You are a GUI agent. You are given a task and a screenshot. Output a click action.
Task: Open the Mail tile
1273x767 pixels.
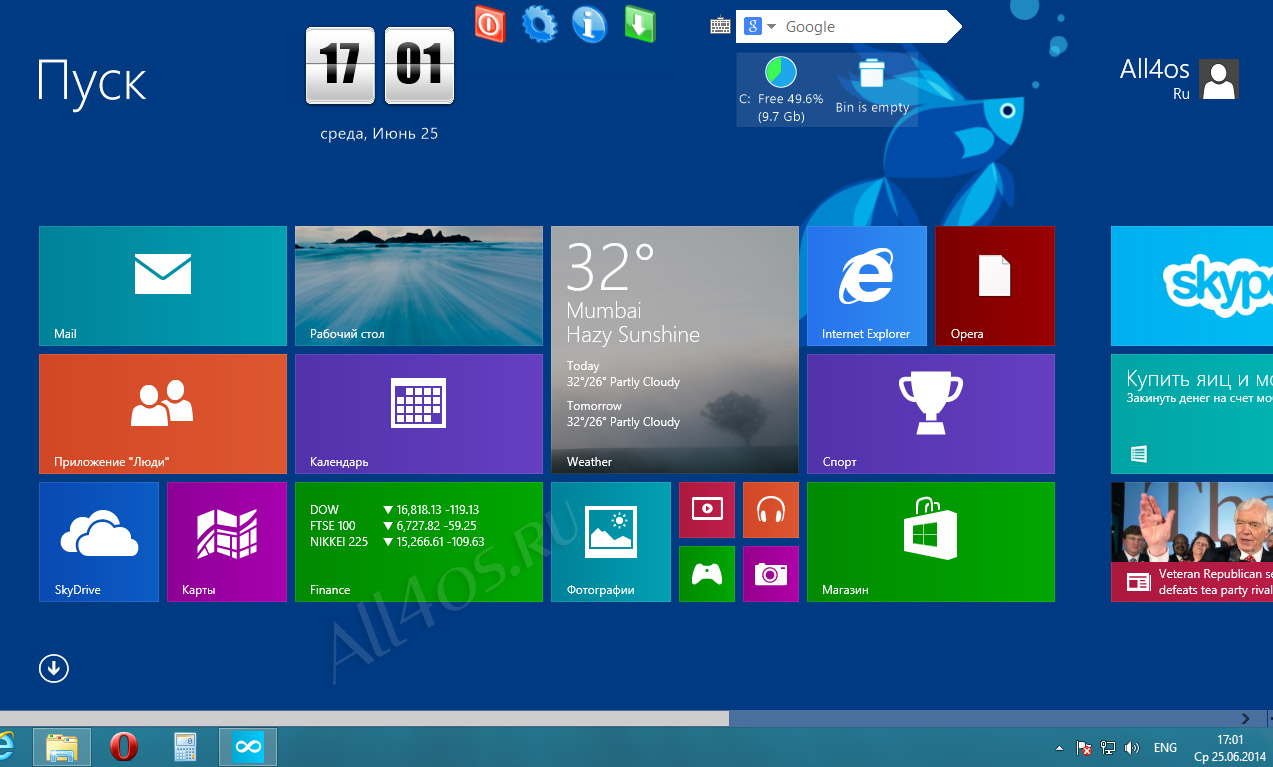tap(163, 286)
